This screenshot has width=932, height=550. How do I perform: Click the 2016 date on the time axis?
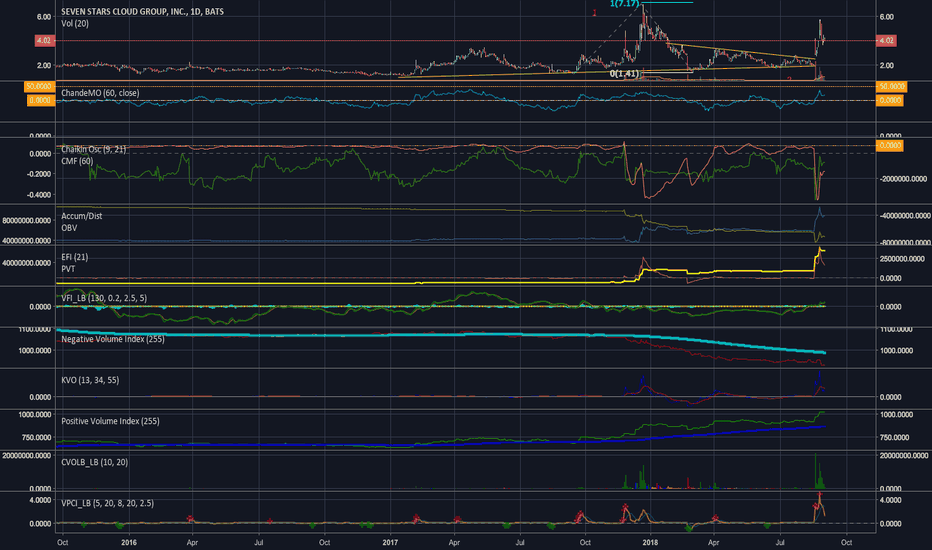(129, 542)
